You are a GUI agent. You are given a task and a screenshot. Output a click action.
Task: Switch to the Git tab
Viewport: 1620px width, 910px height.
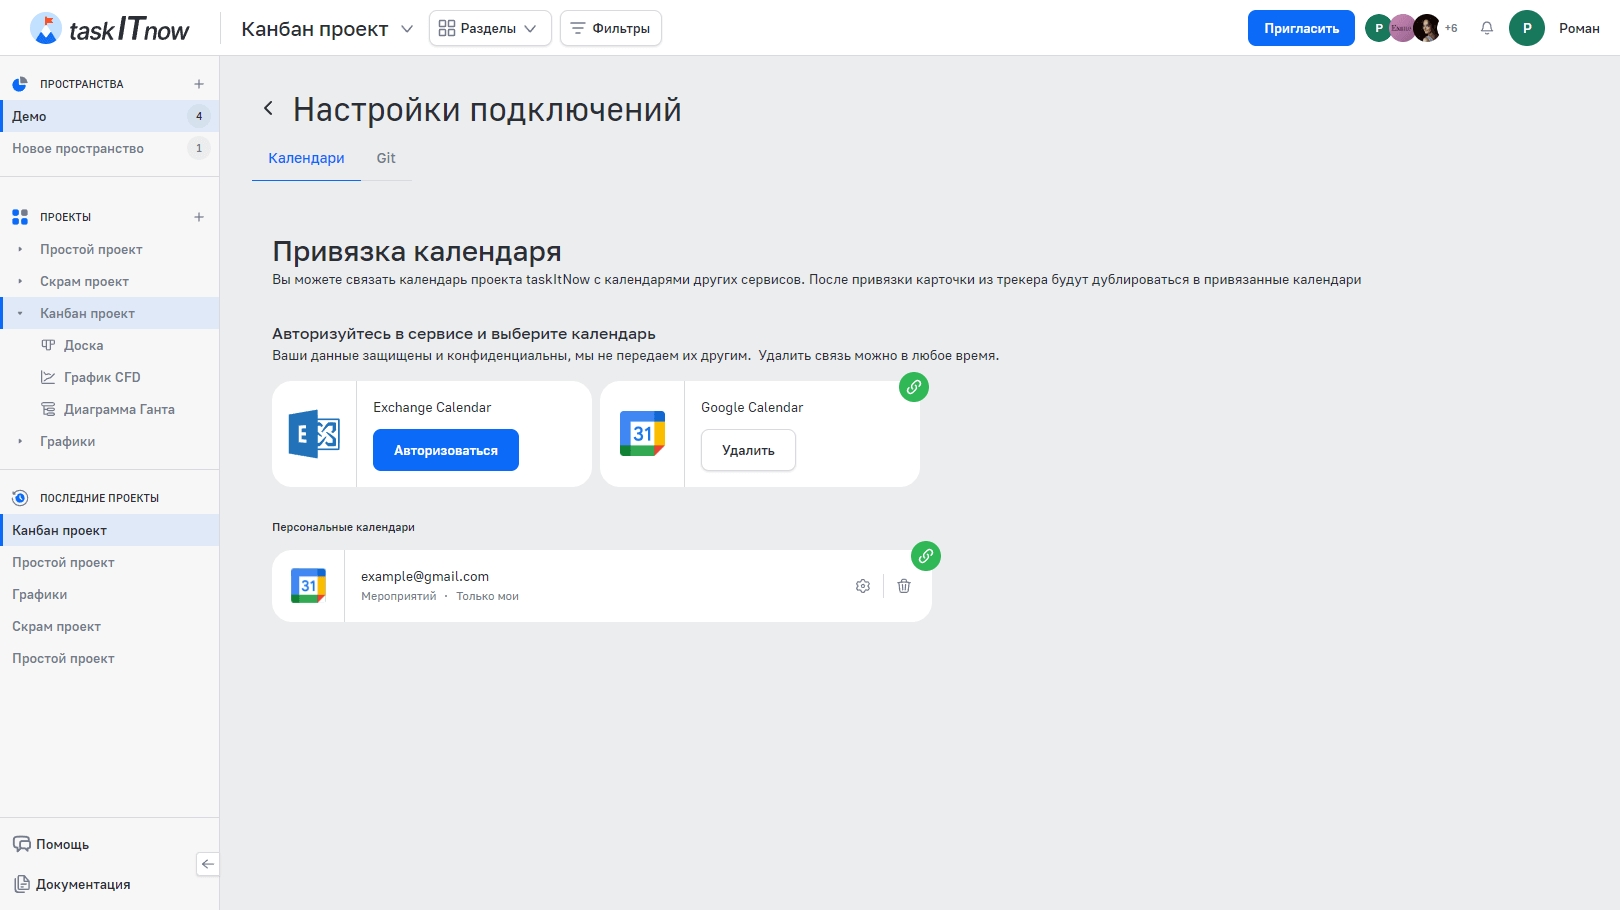(x=386, y=158)
